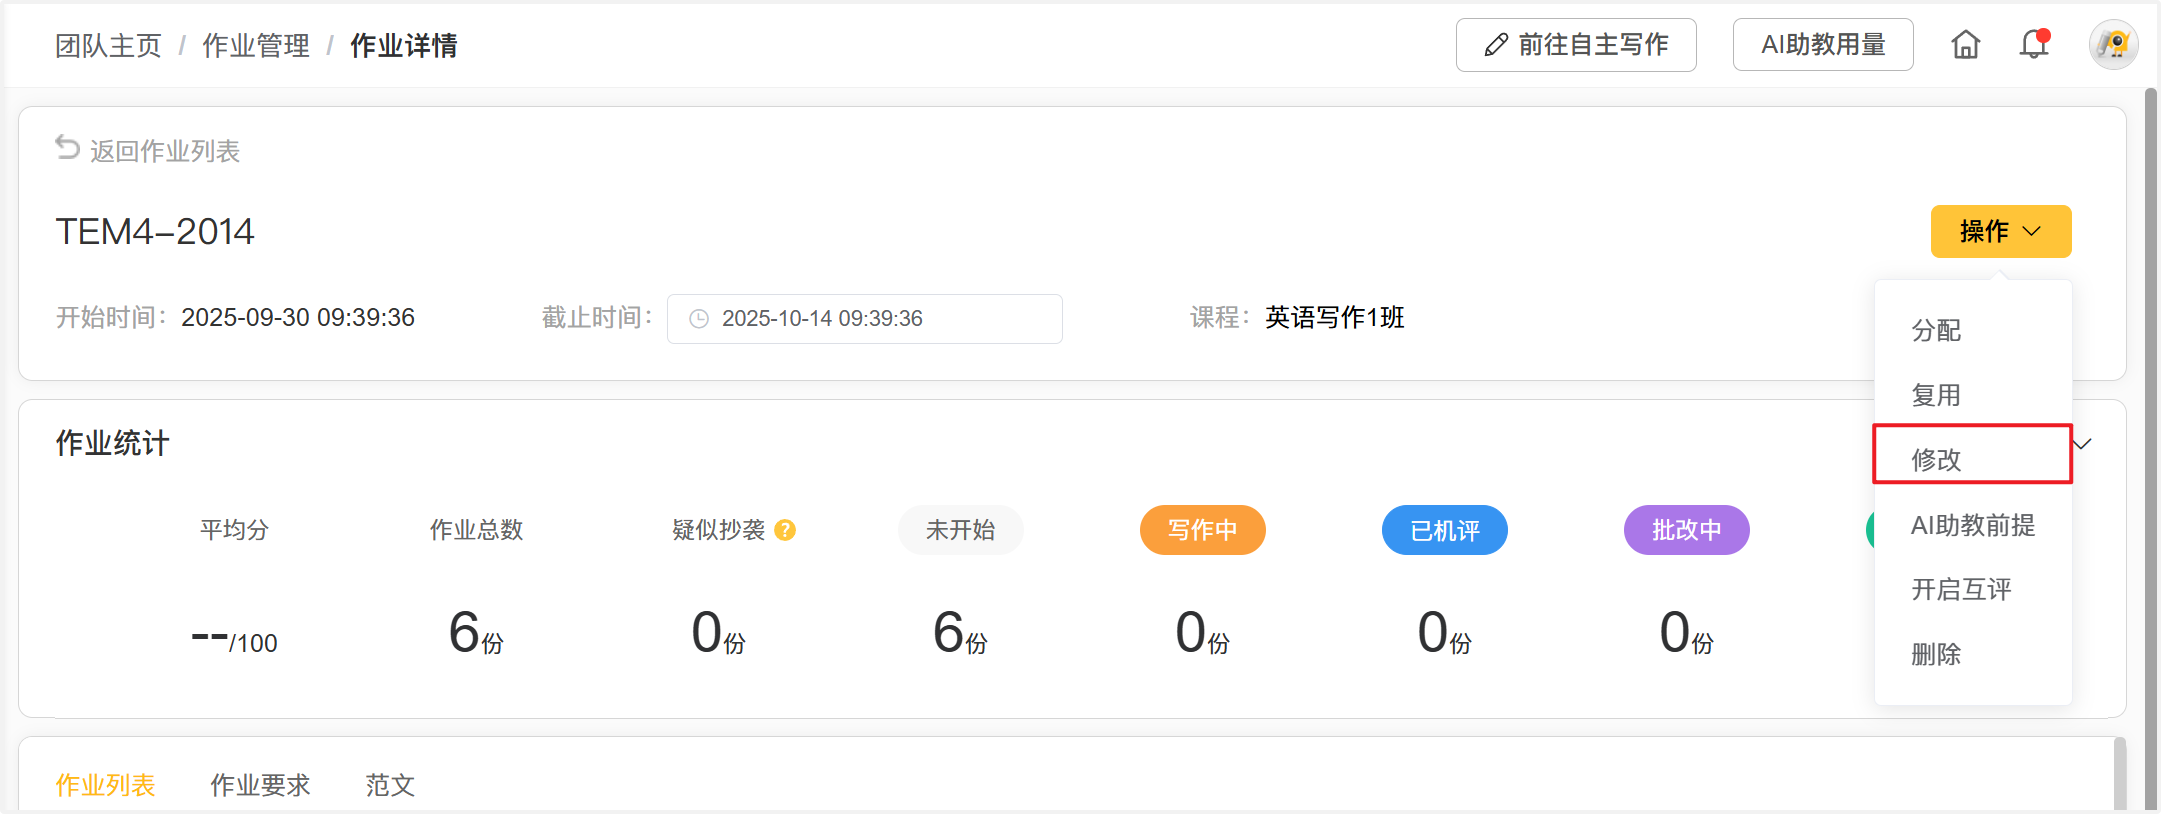Choose 删除 in the dropdown menu
The image size is (2161, 814).
[x=1936, y=654]
